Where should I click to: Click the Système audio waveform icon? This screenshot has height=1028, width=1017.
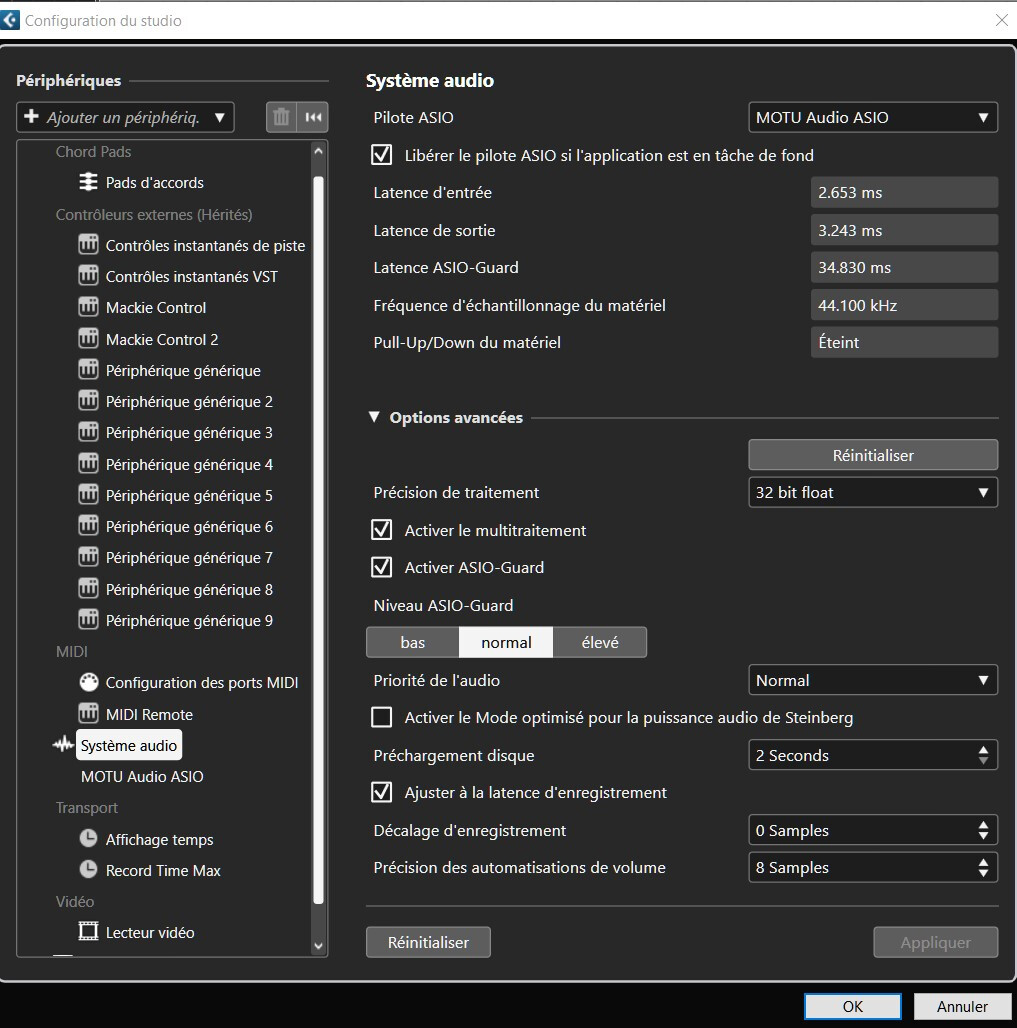63,745
